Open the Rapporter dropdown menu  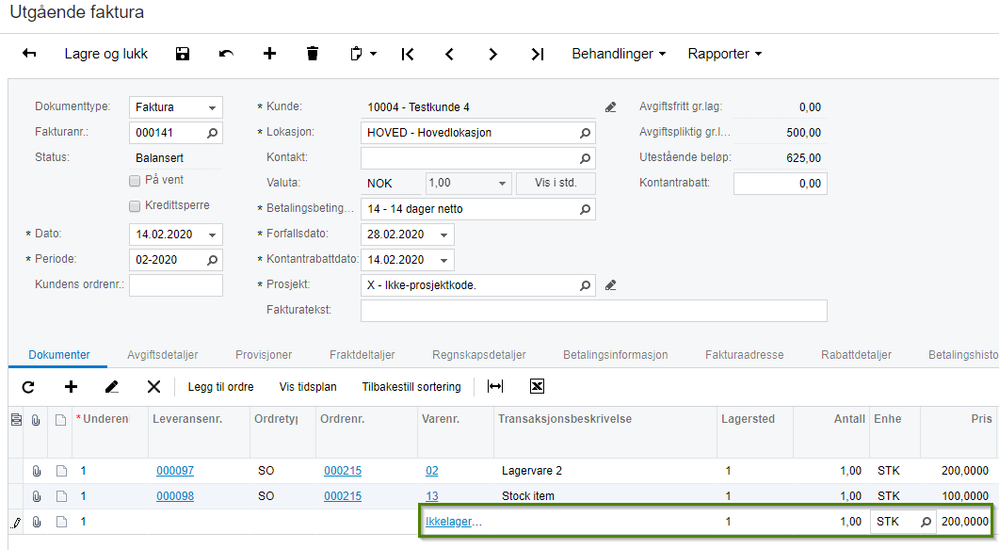coord(724,54)
